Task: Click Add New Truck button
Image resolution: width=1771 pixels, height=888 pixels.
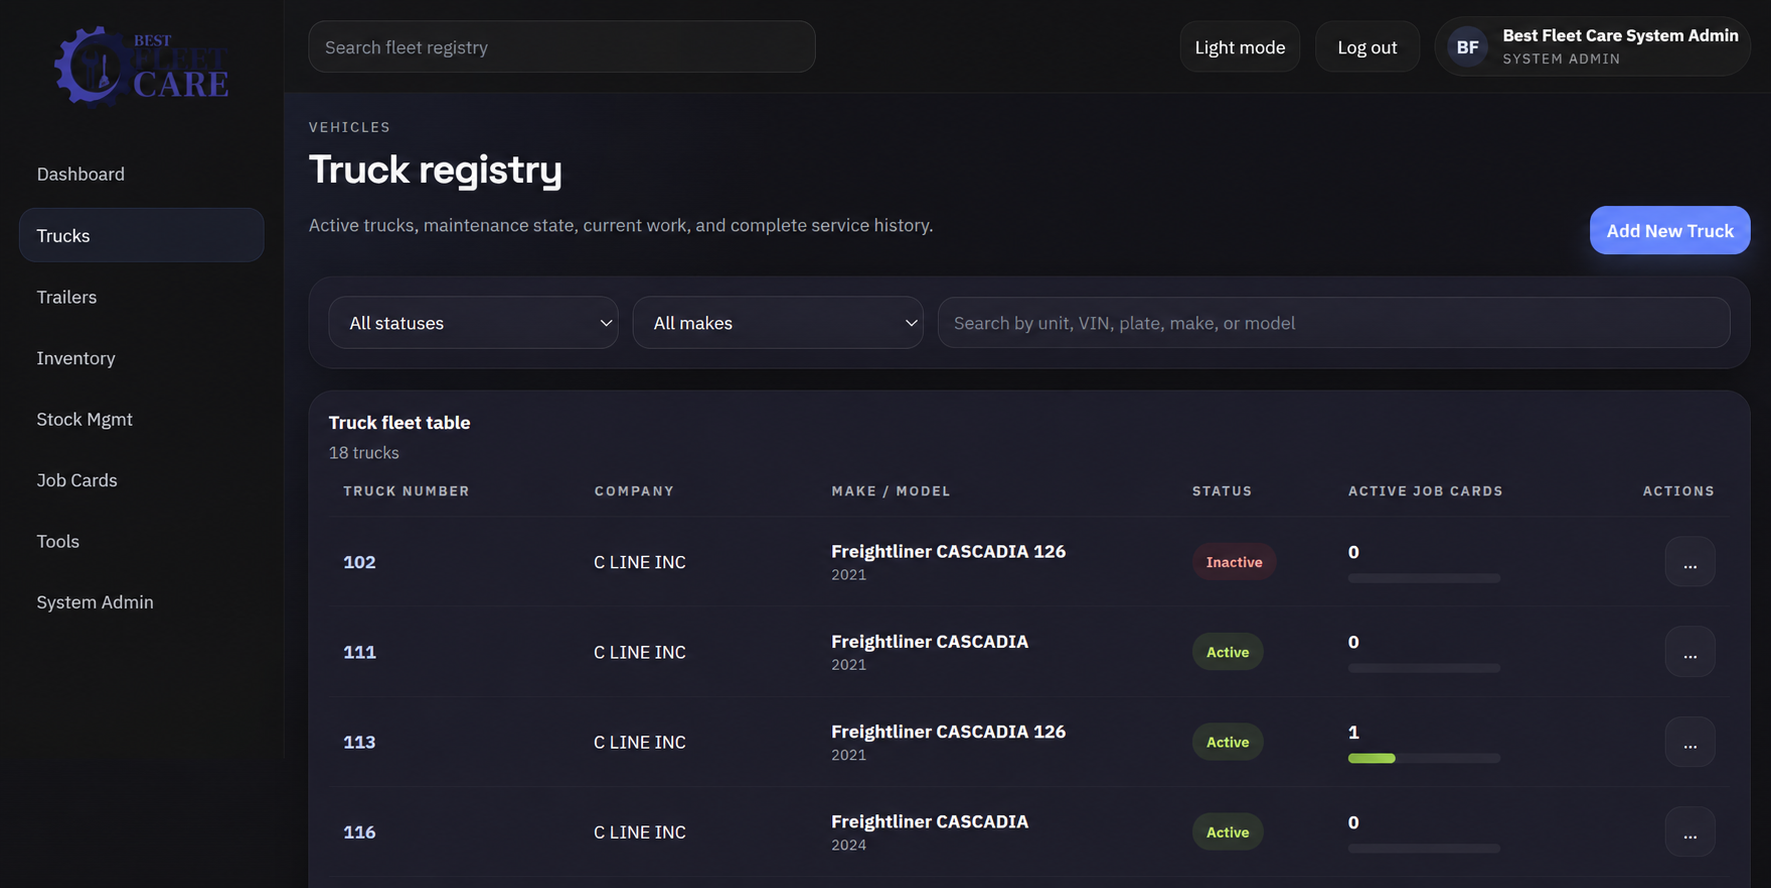Action: point(1670,230)
